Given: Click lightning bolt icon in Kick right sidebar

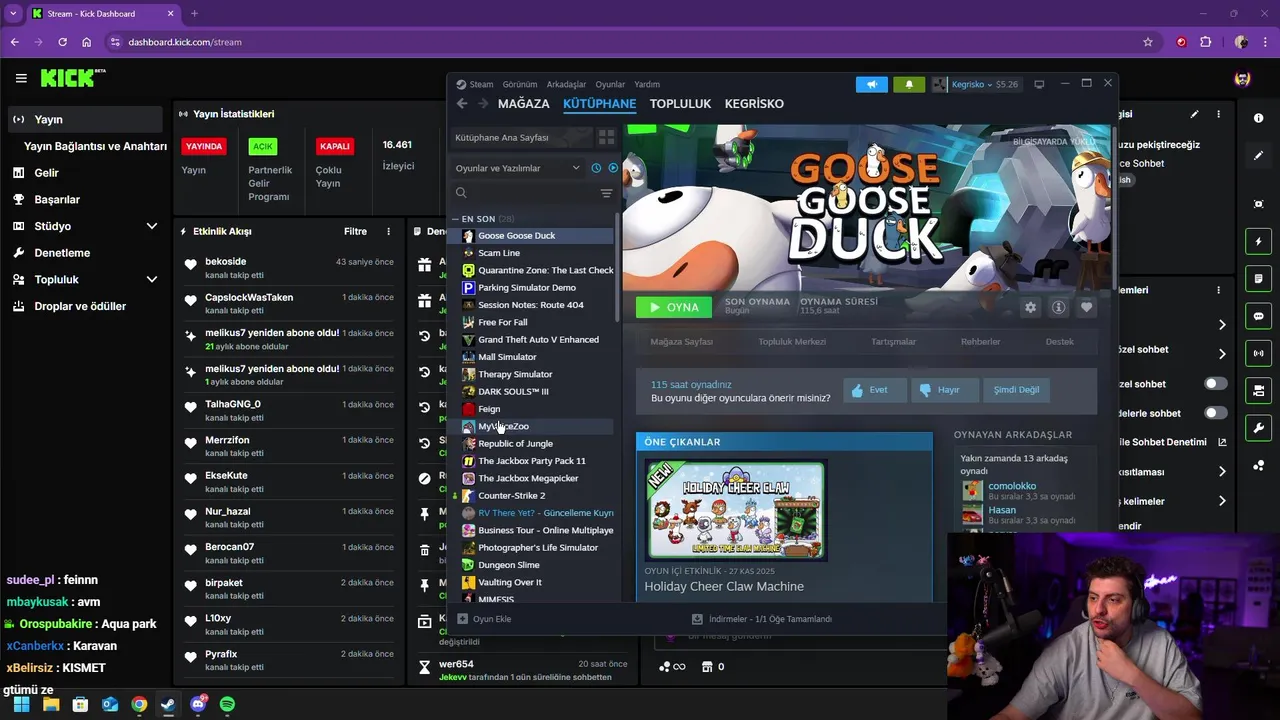Looking at the screenshot, I should pyautogui.click(x=1258, y=241).
